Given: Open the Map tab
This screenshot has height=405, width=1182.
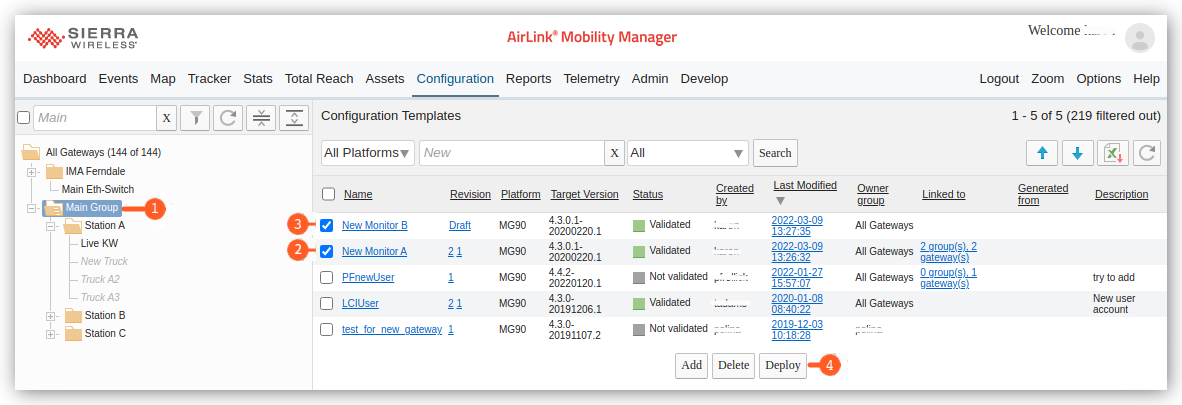Looking at the screenshot, I should pyautogui.click(x=163, y=78).
